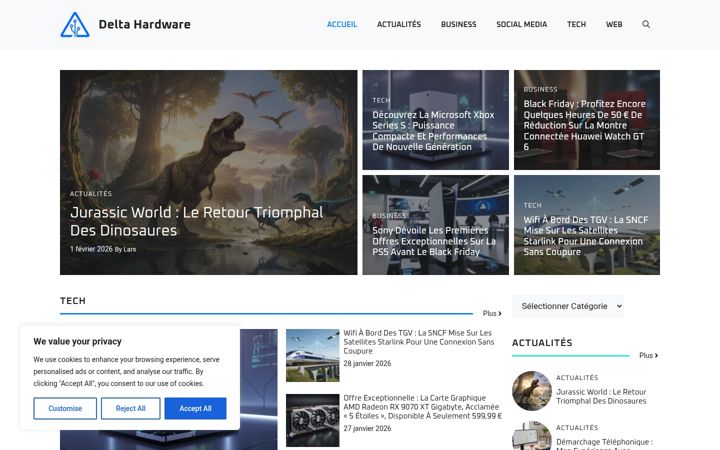The height and width of the screenshot is (450, 720).
Task: Click the 28 janvier 2026 date text
Action: 367,363
